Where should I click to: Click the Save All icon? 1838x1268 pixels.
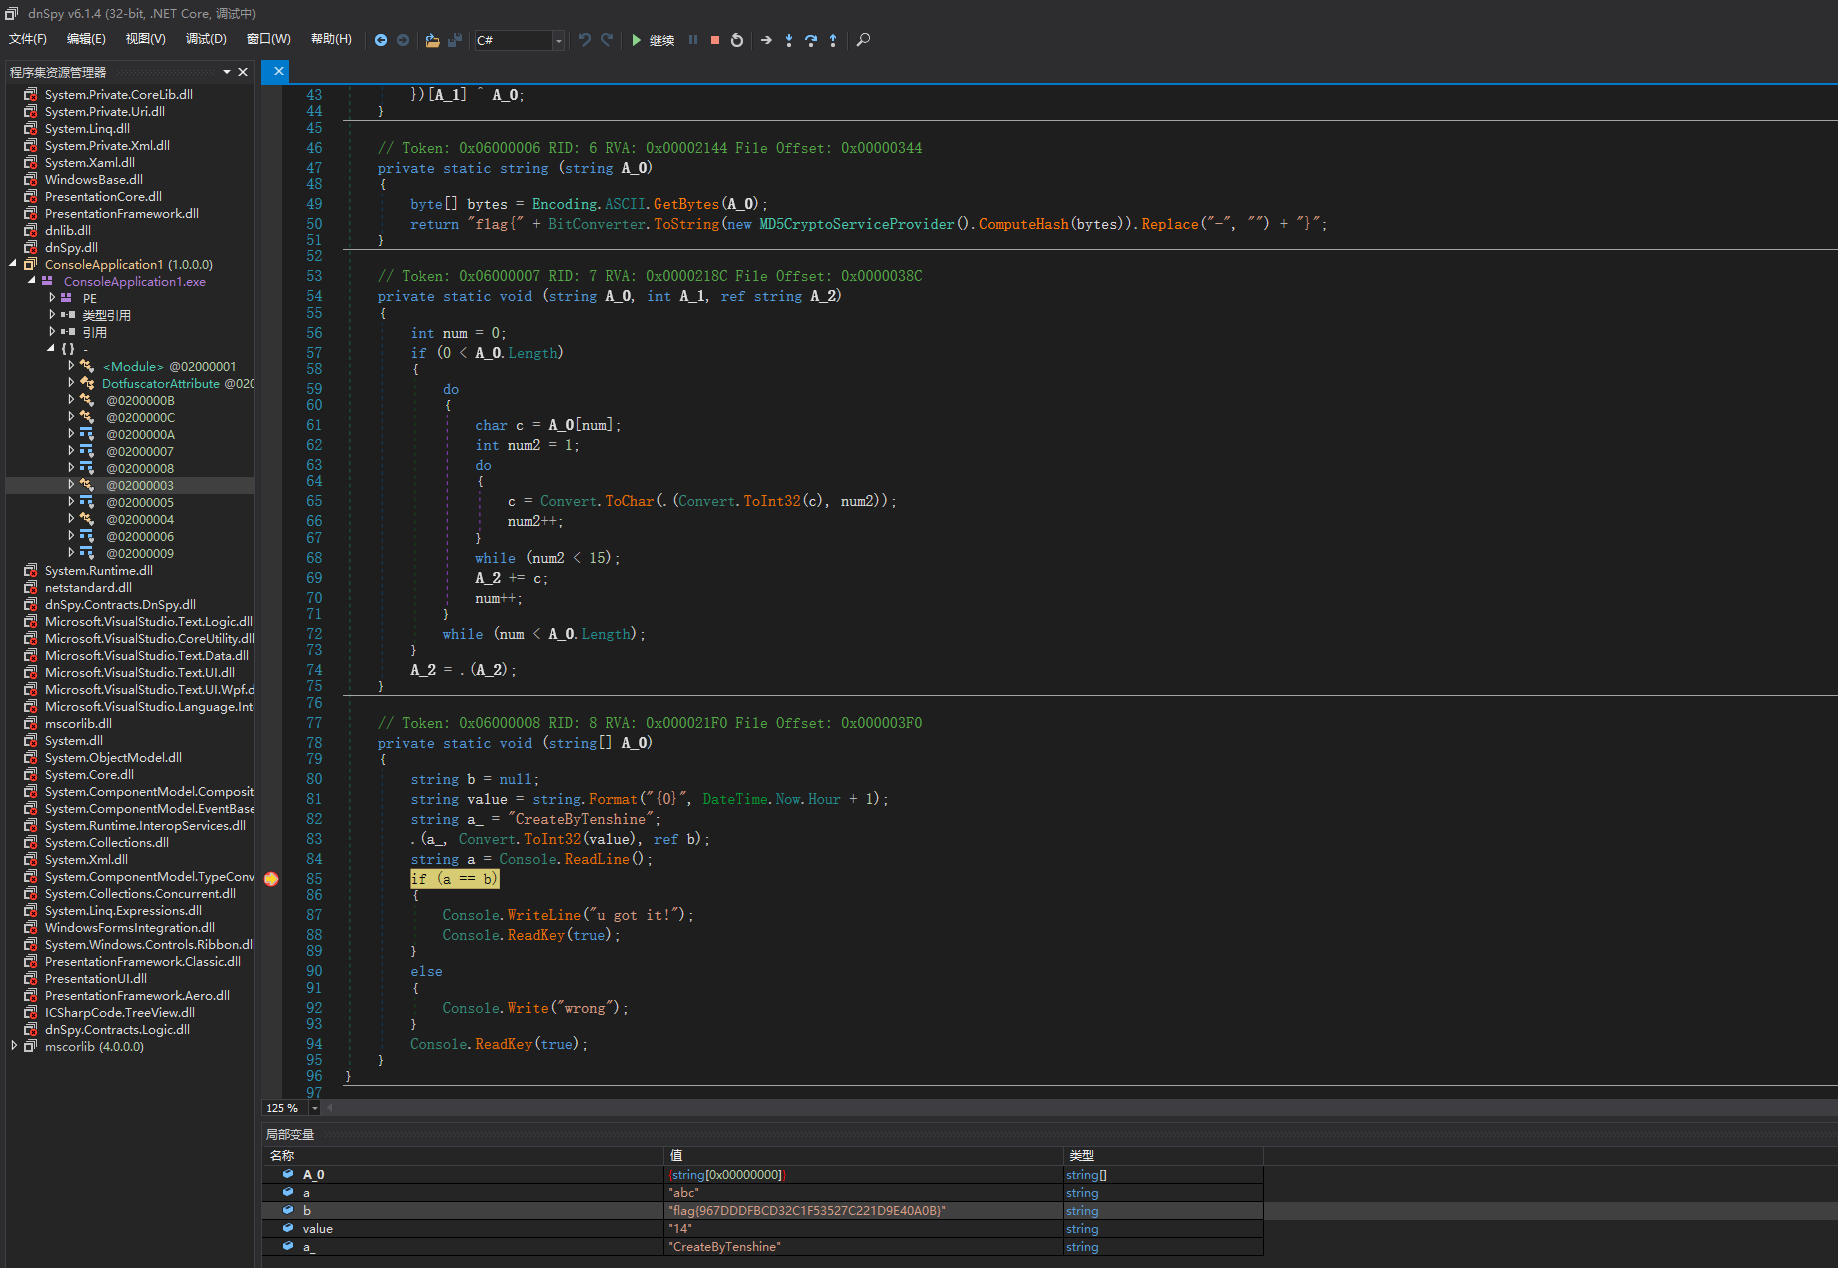[x=454, y=40]
